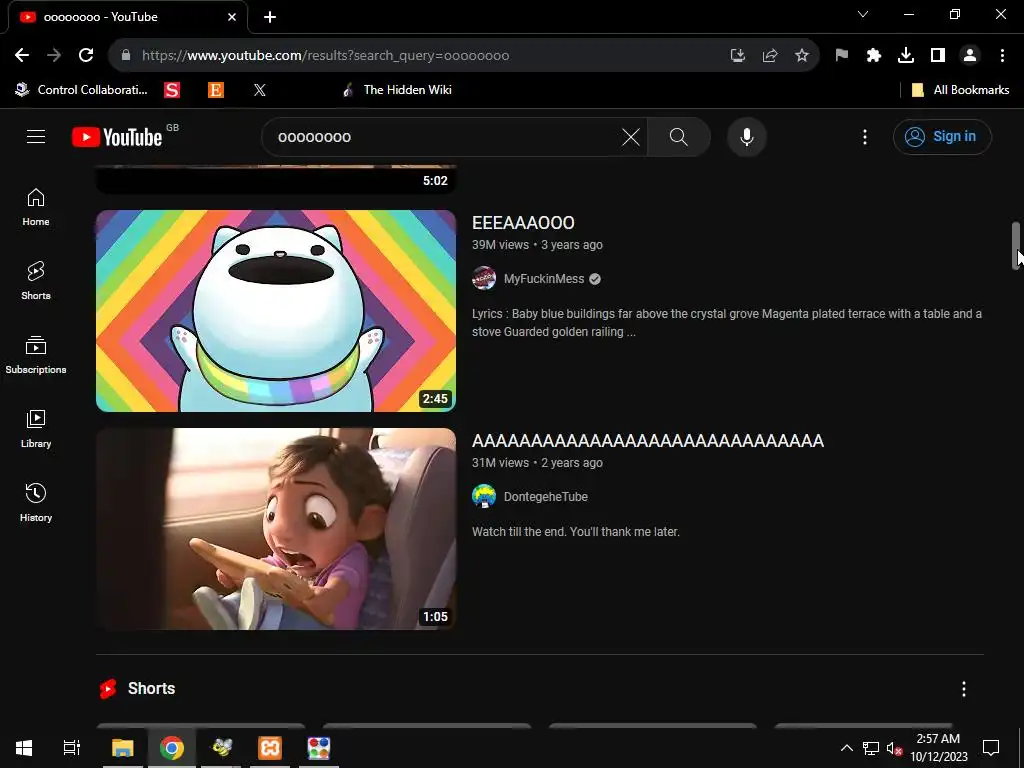Image resolution: width=1024 pixels, height=768 pixels.
Task: Click the browser back arrow
Action: point(22,55)
